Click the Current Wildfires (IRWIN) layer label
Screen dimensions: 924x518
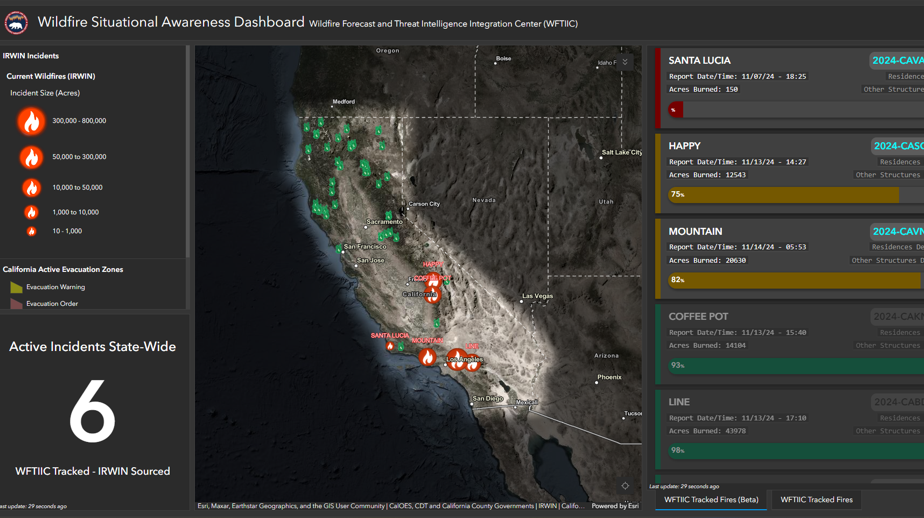[51, 77]
